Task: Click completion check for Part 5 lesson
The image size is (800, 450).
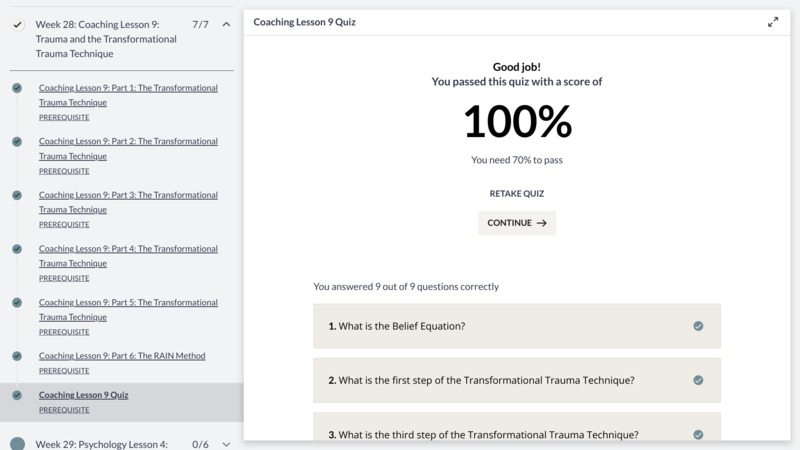Action: (17, 302)
